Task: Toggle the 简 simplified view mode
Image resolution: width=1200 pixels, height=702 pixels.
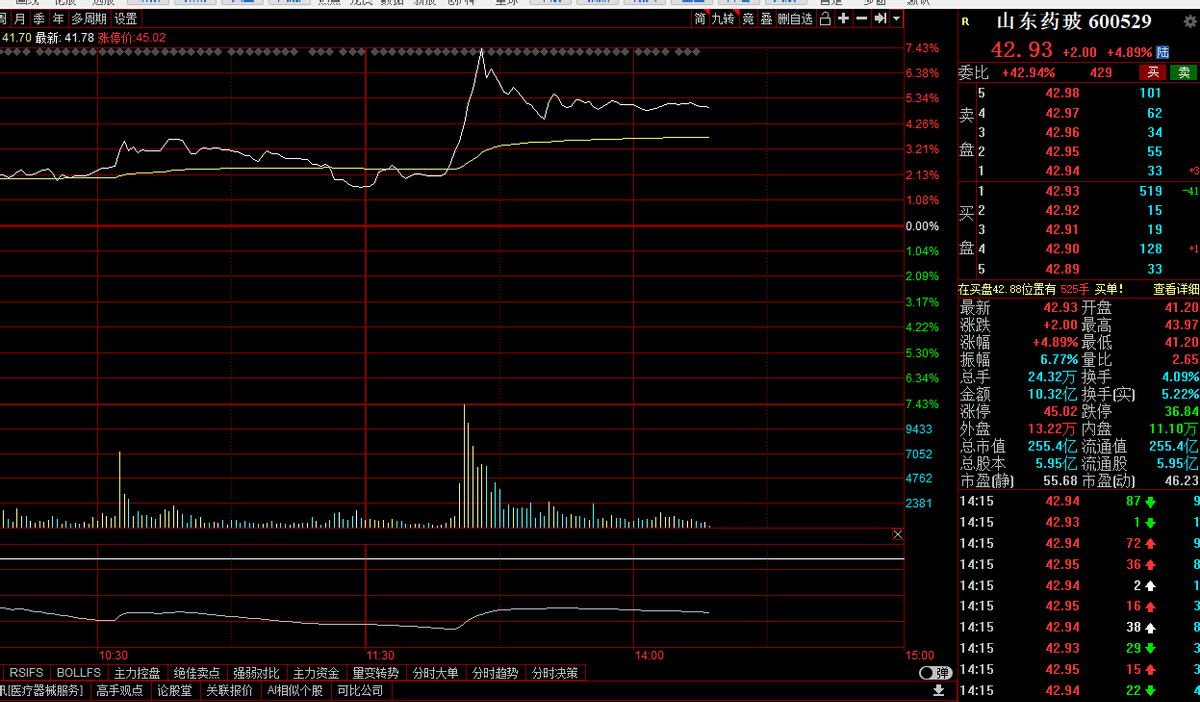Action: pyautogui.click(x=700, y=19)
